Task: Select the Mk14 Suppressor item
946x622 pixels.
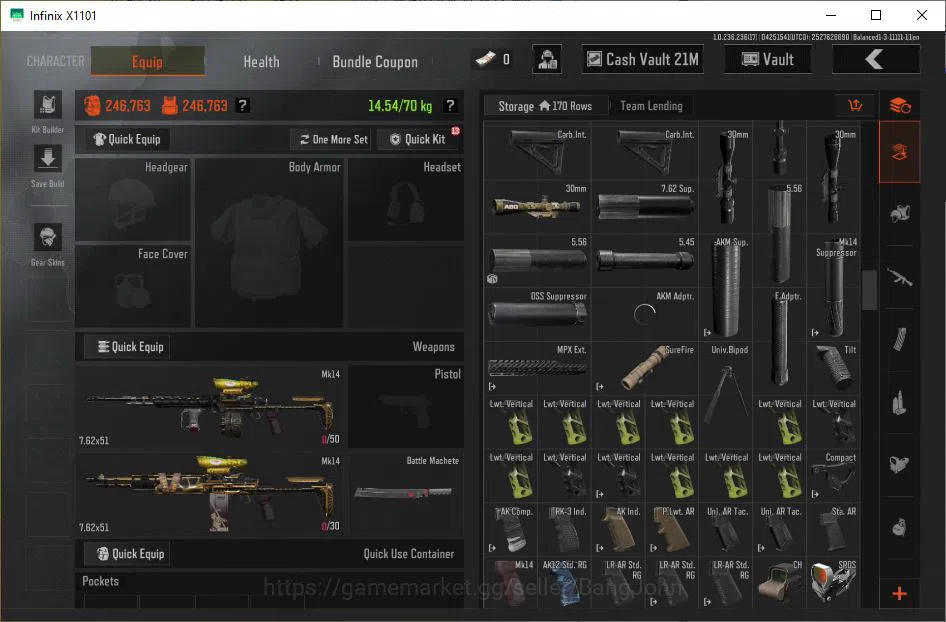Action: (833, 287)
